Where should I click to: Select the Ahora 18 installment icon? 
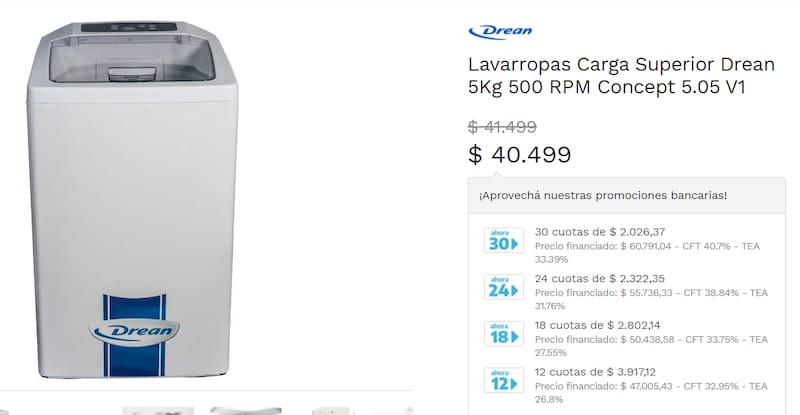click(x=504, y=333)
